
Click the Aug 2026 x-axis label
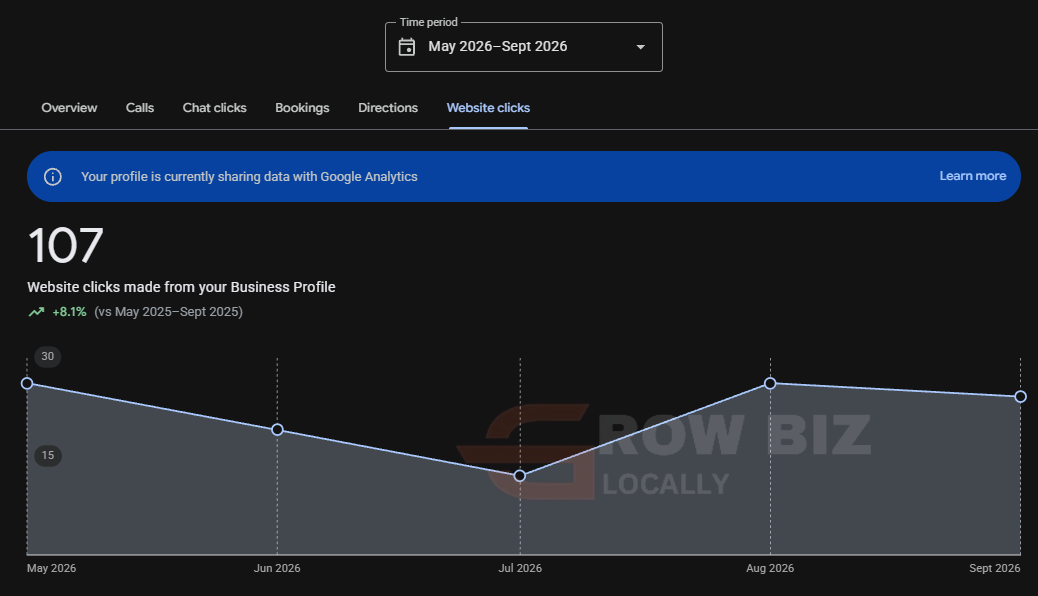[x=770, y=568]
